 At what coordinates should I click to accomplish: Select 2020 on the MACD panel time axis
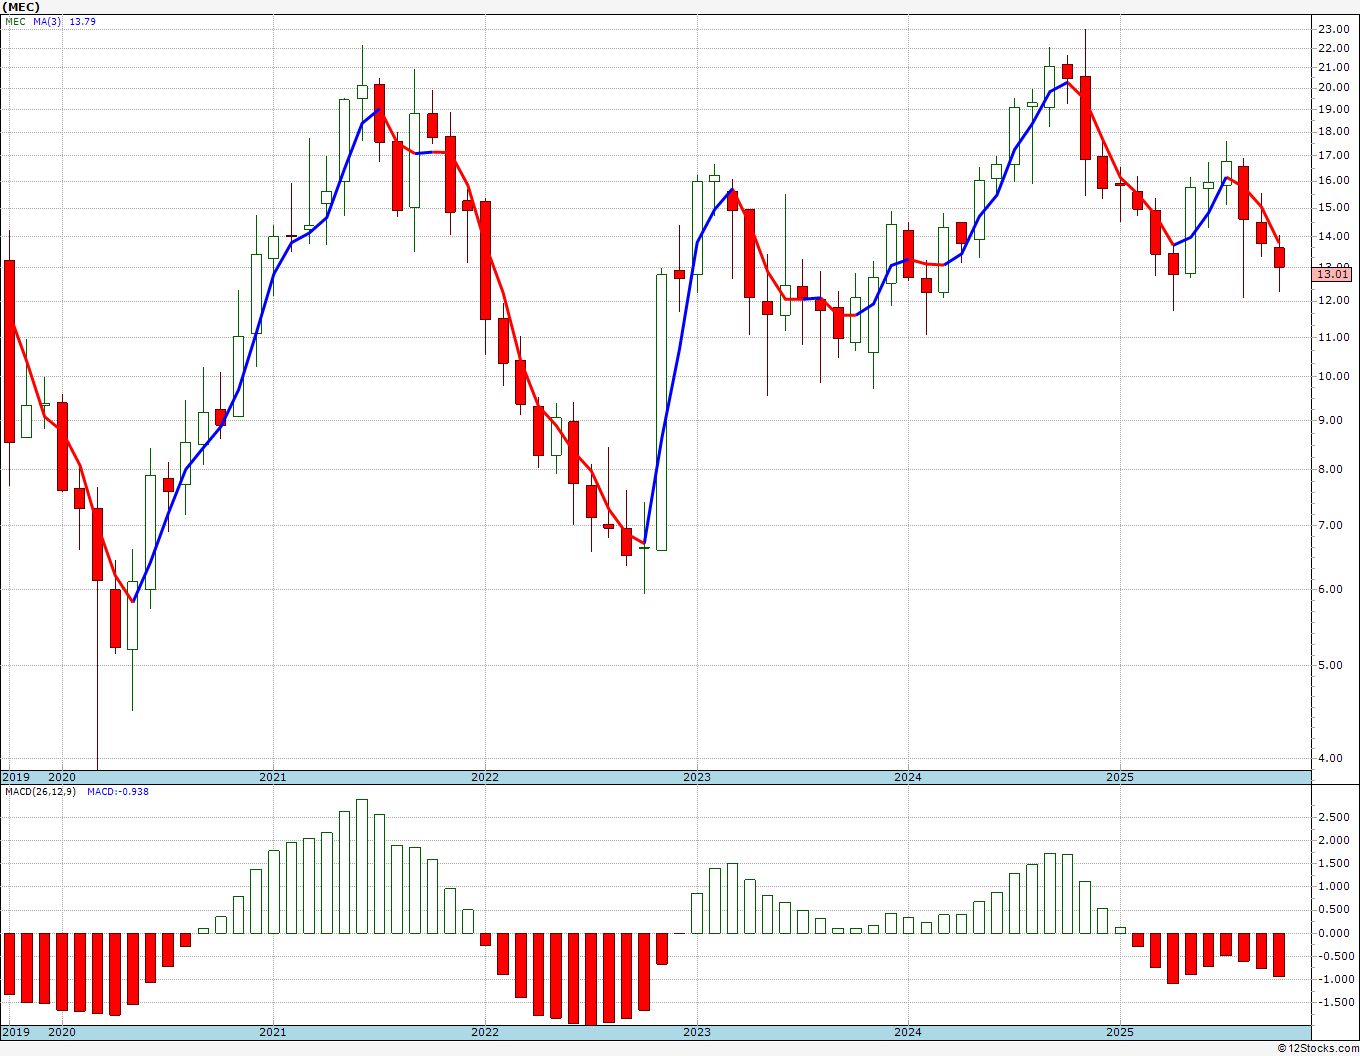(x=62, y=1032)
